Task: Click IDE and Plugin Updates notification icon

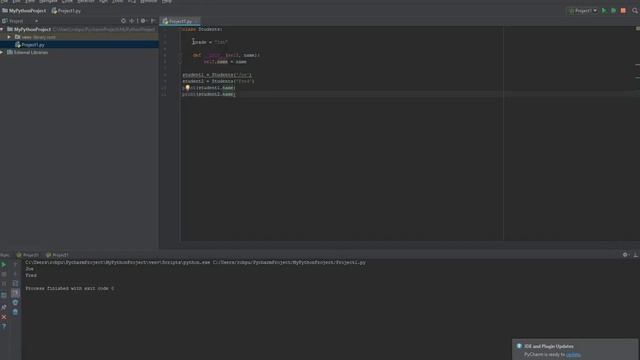Action: 519,346
